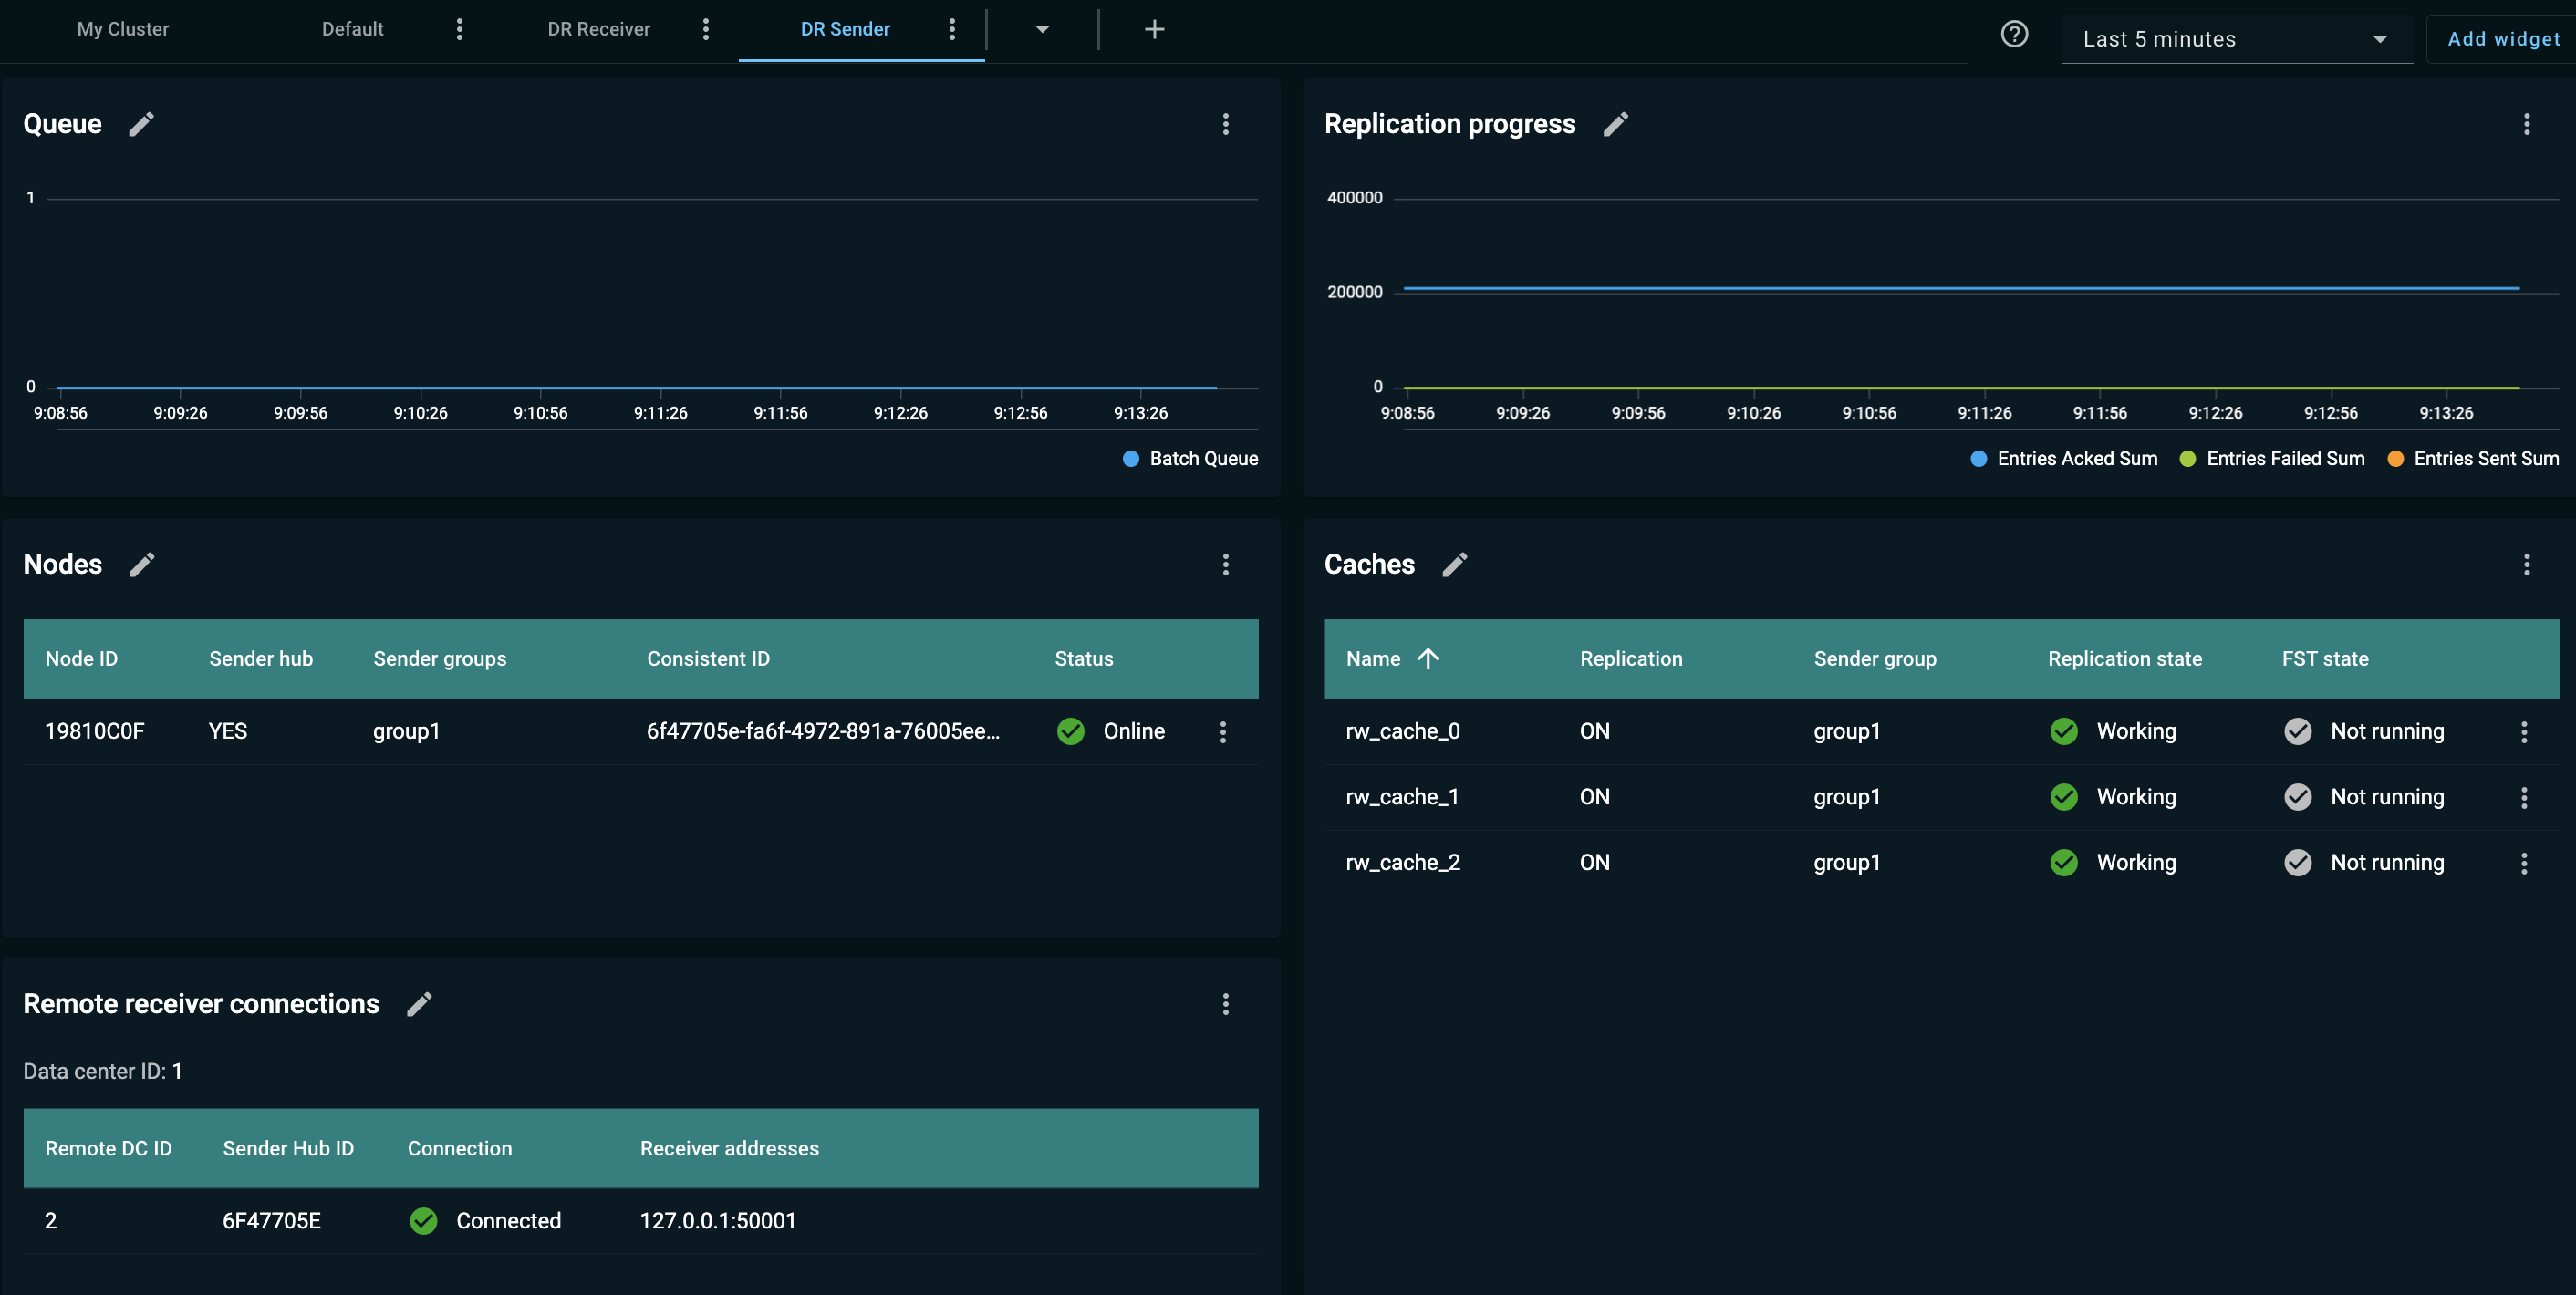Click Not running icon for rw_cache_2
Image resolution: width=2576 pixels, height=1295 pixels.
2297,862
